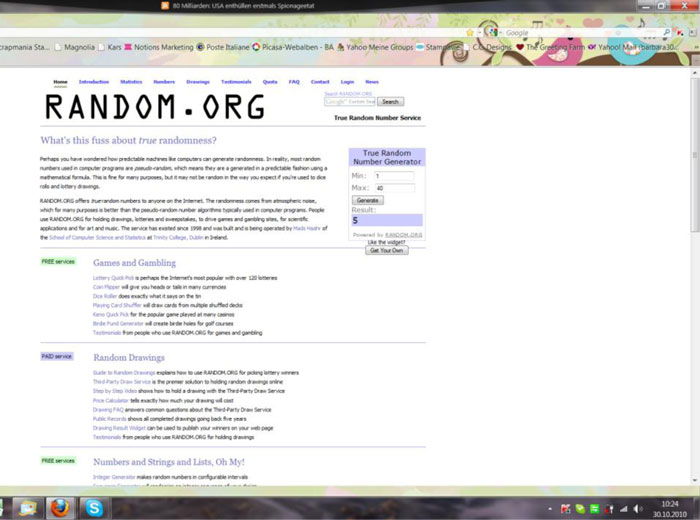The height and width of the screenshot is (520, 700).
Task: Open the Yahoo Meine Groups bookmark
Action: tap(375, 47)
